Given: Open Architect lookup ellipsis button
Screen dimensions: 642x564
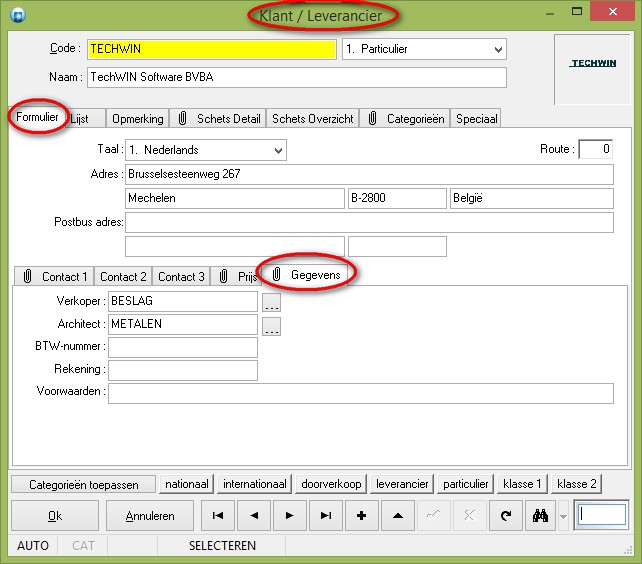Looking at the screenshot, I should tap(271, 326).
